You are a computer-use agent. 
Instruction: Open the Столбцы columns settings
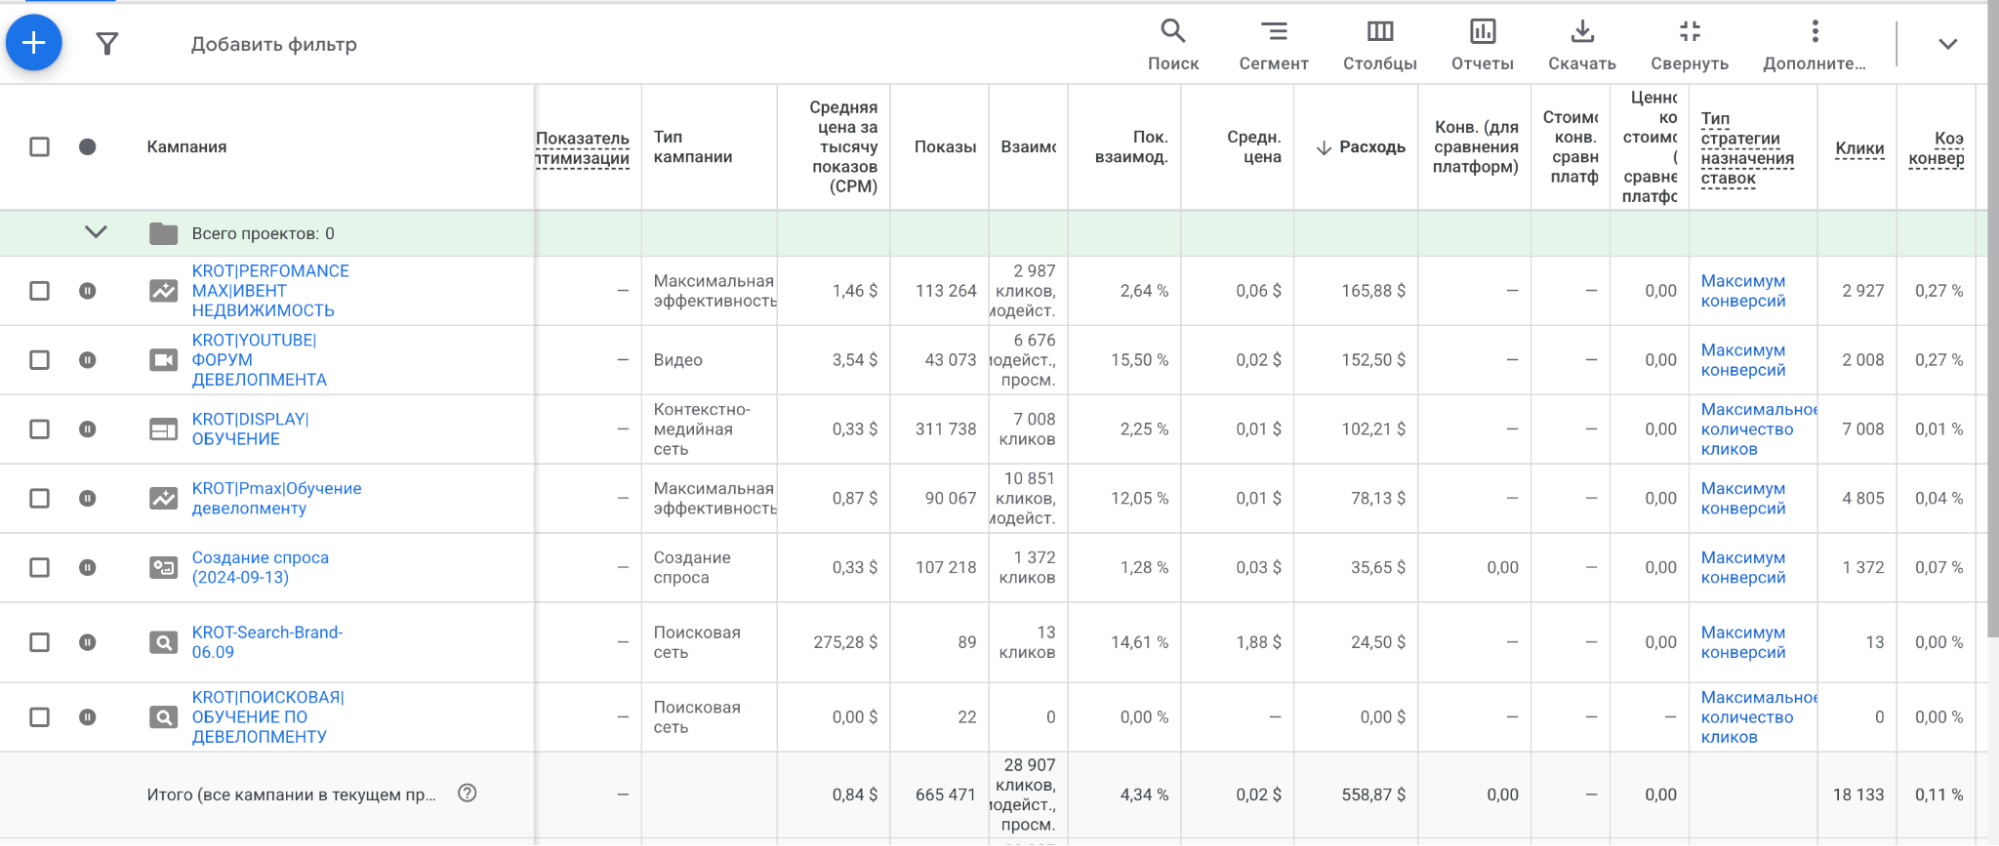click(x=1379, y=44)
